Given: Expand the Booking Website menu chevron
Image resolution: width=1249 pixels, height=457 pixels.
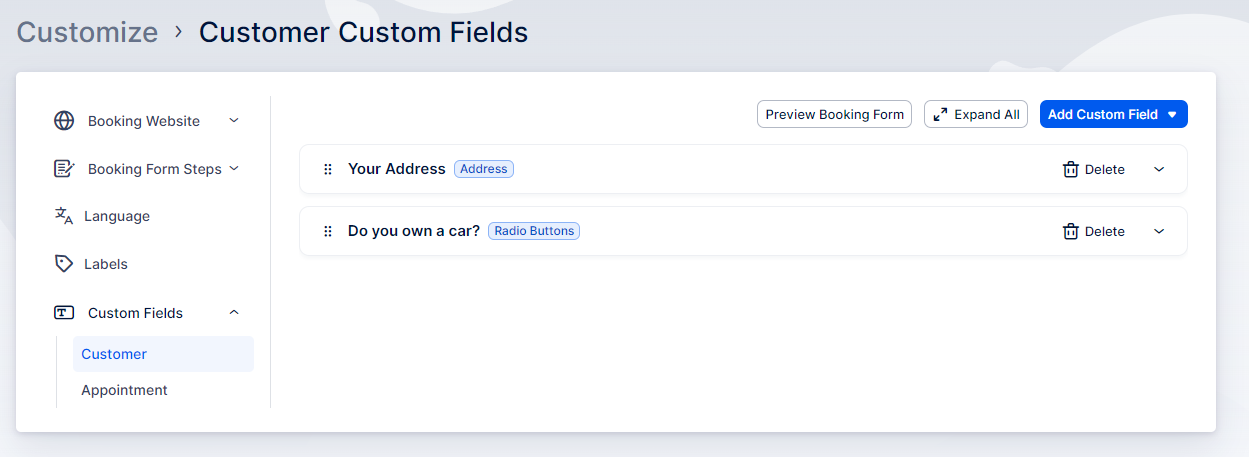Looking at the screenshot, I should click(234, 121).
